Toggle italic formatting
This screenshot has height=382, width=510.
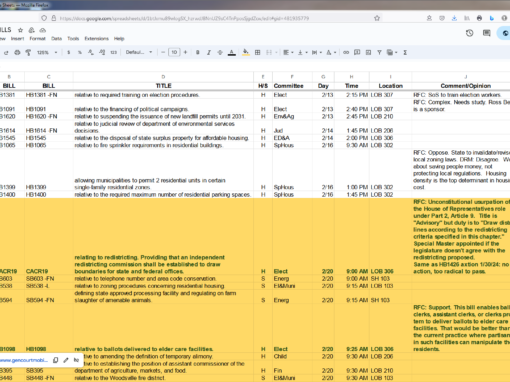click(x=209, y=53)
